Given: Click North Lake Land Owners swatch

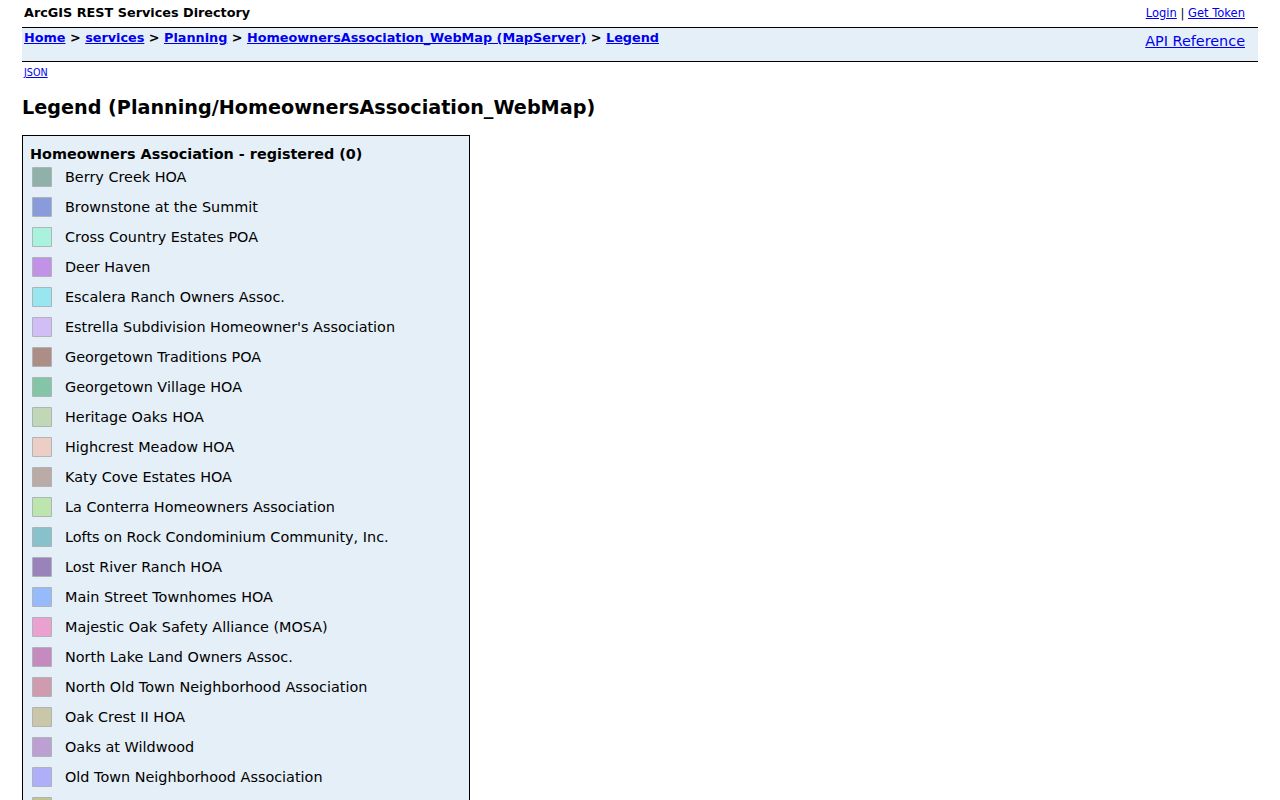Looking at the screenshot, I should click(x=42, y=657).
